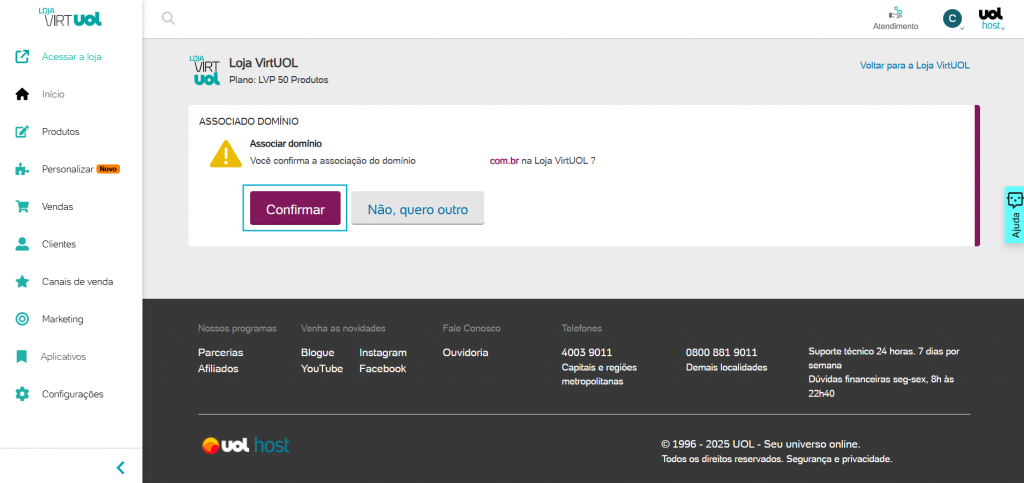Click the yellow warning triangle icon
1024x483 pixels.
pyautogui.click(x=226, y=154)
